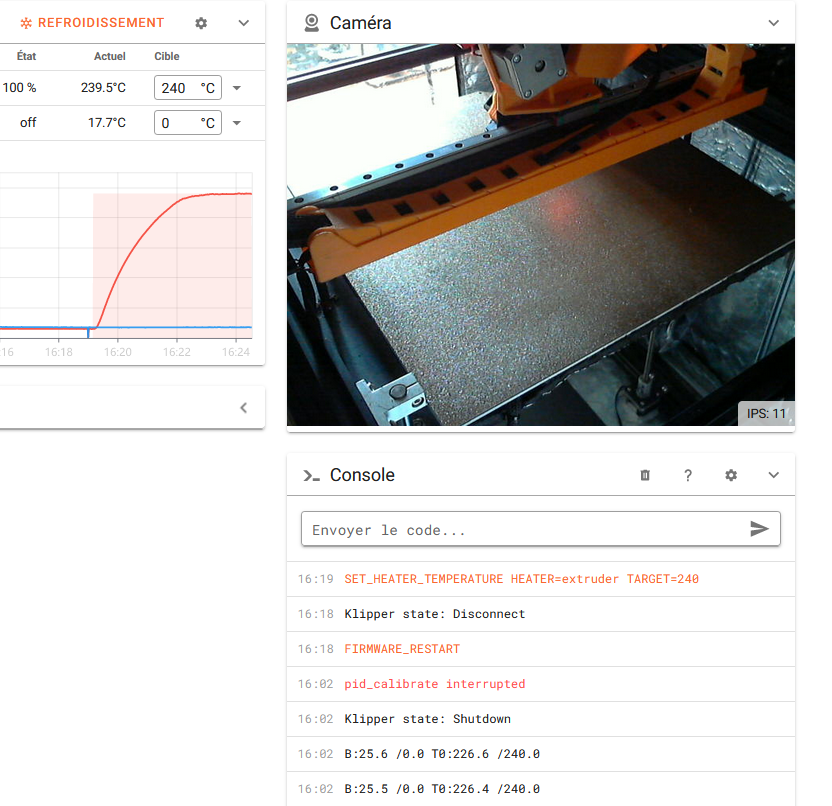
Task: Open preset dropdown for 0 °C target
Action: [x=237, y=123]
